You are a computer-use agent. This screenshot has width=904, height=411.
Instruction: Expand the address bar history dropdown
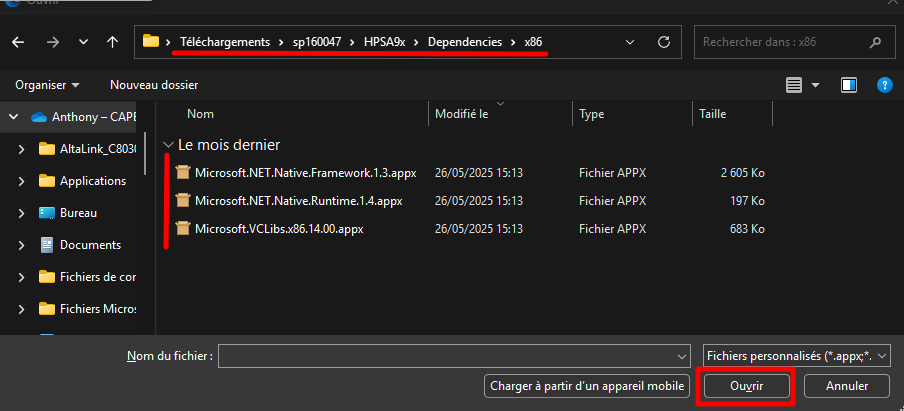630,42
